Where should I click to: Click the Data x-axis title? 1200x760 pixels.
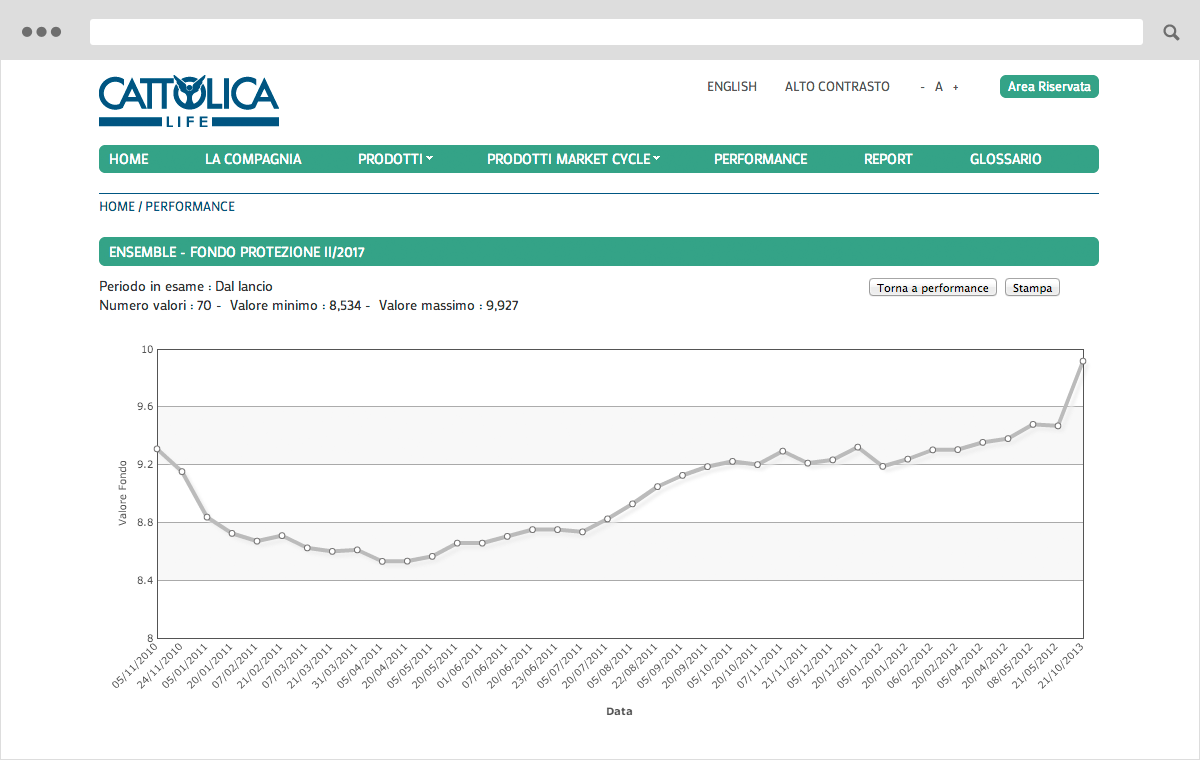[x=619, y=712]
